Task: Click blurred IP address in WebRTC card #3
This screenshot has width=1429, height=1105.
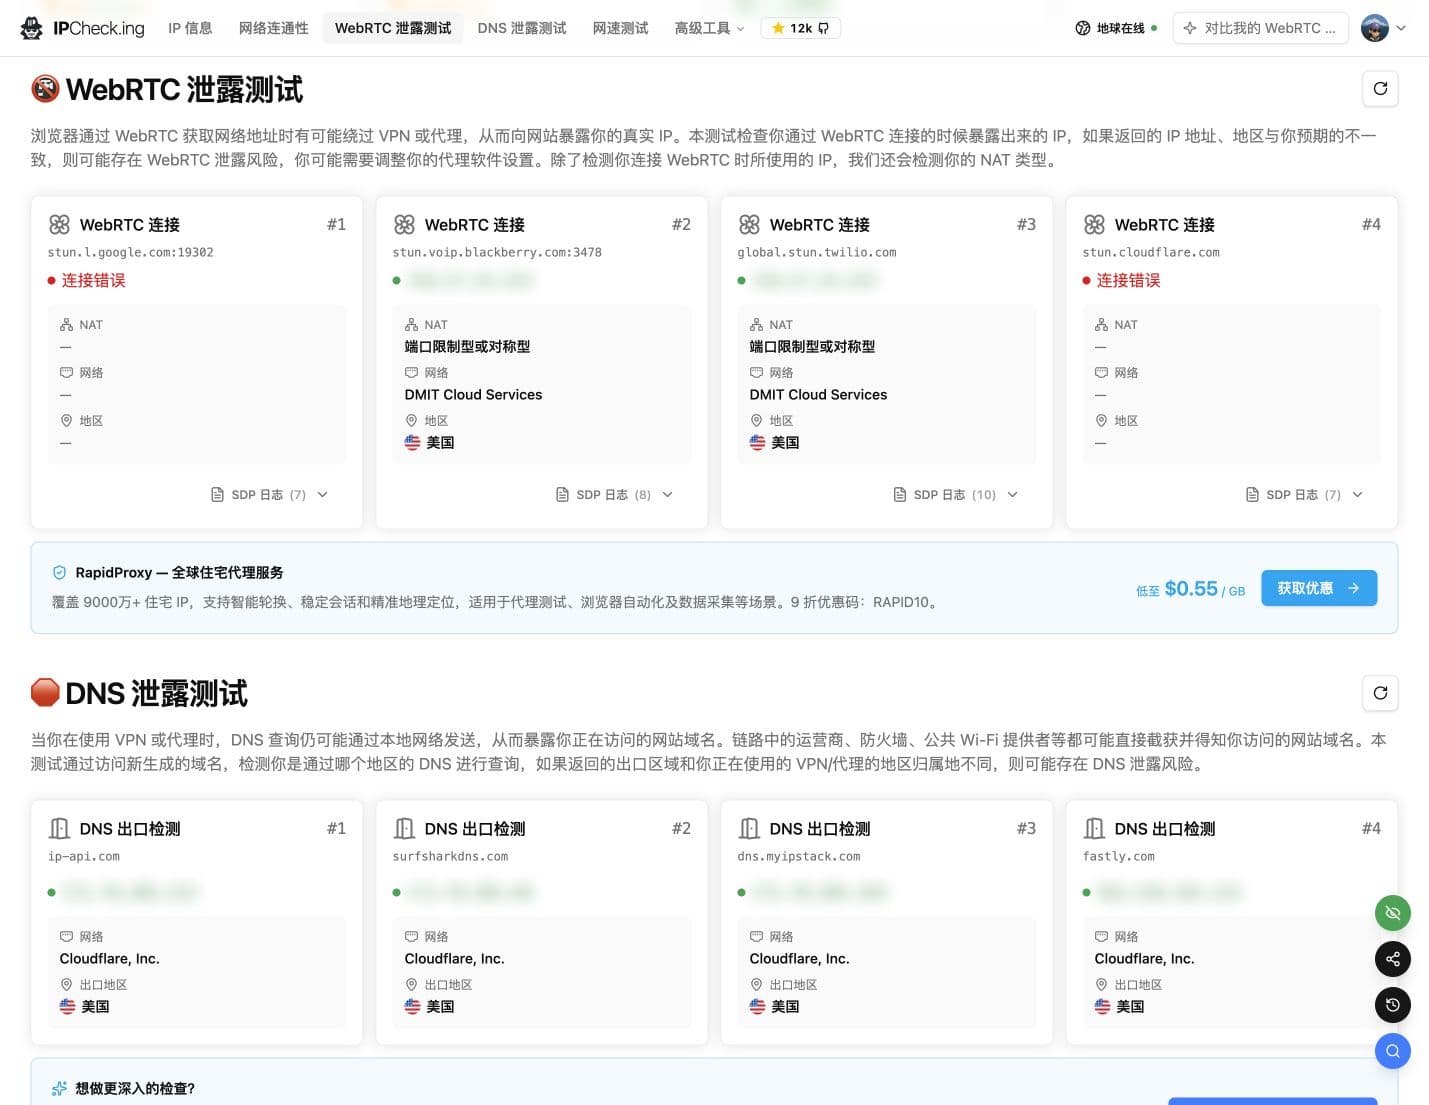Action: pos(816,281)
